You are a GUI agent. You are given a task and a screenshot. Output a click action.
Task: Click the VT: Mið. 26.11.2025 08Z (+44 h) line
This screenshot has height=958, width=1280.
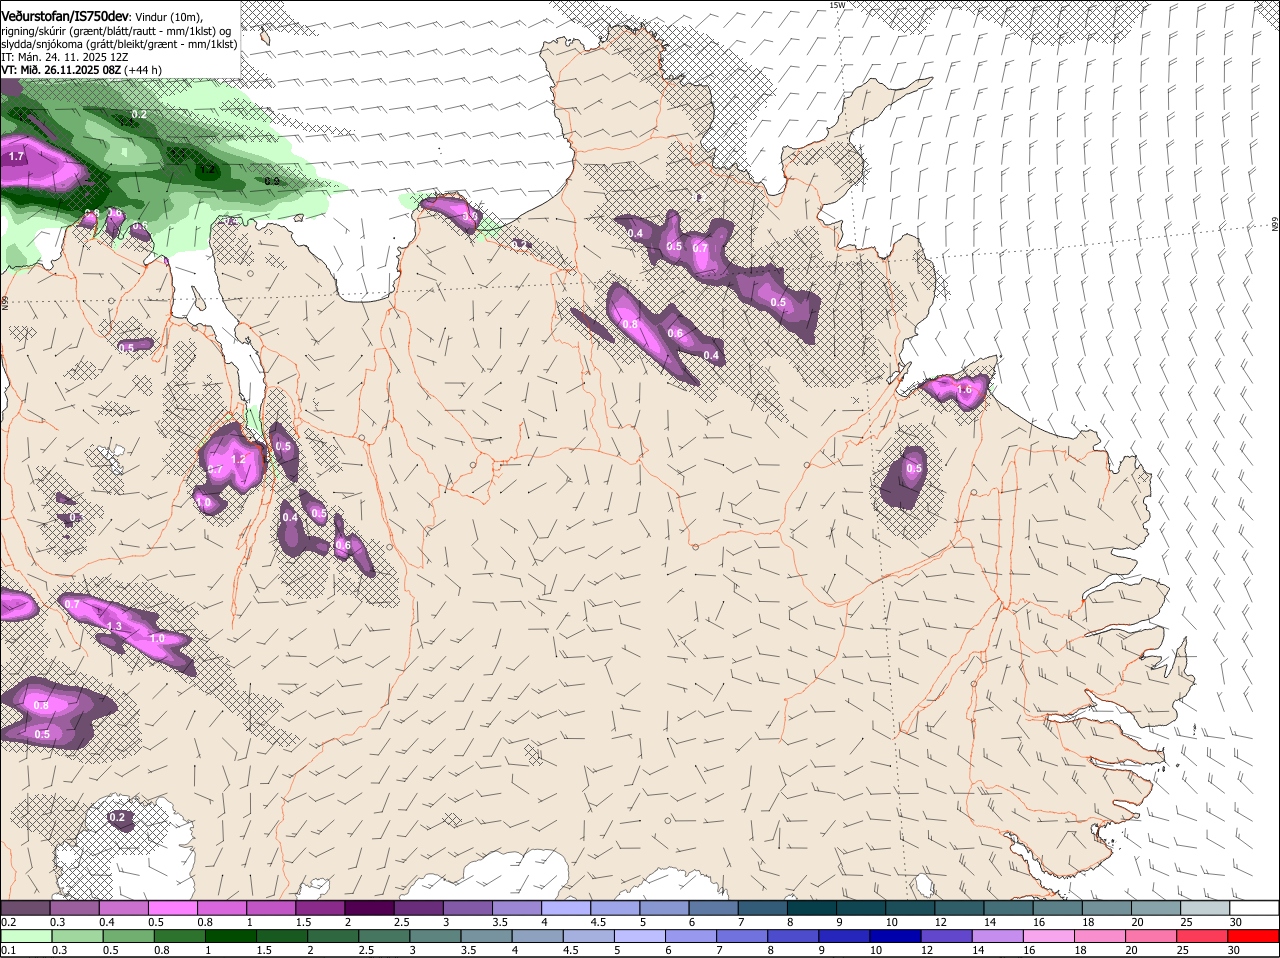point(81,70)
